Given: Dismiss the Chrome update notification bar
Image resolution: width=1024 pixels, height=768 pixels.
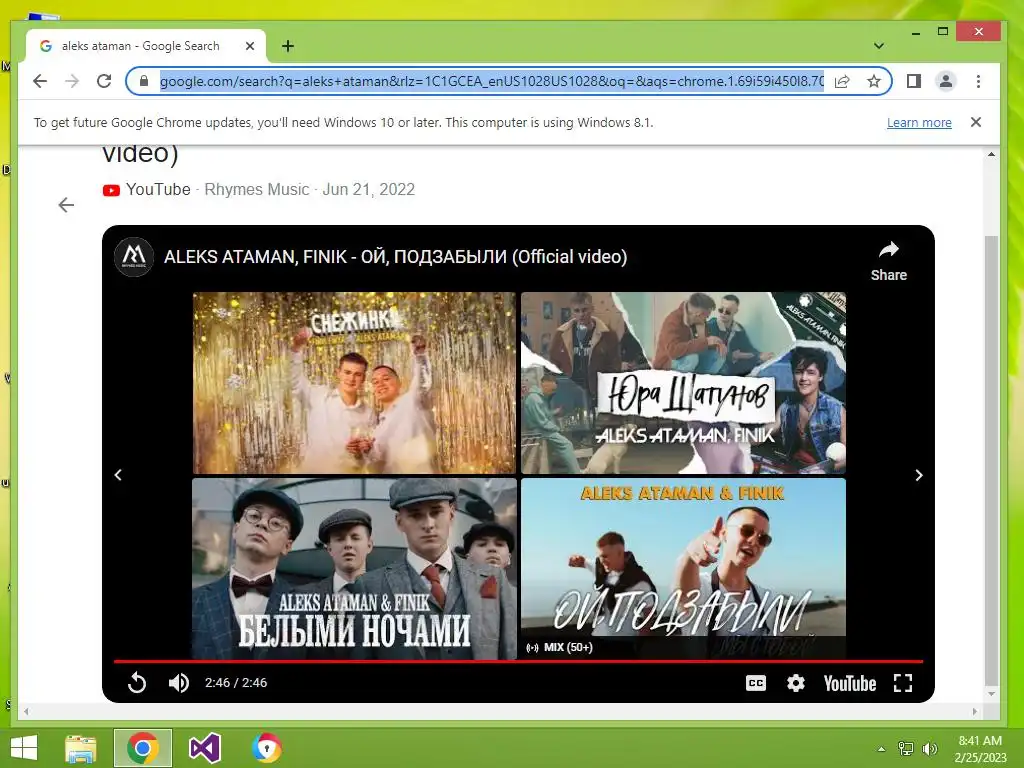Looking at the screenshot, I should (x=976, y=122).
